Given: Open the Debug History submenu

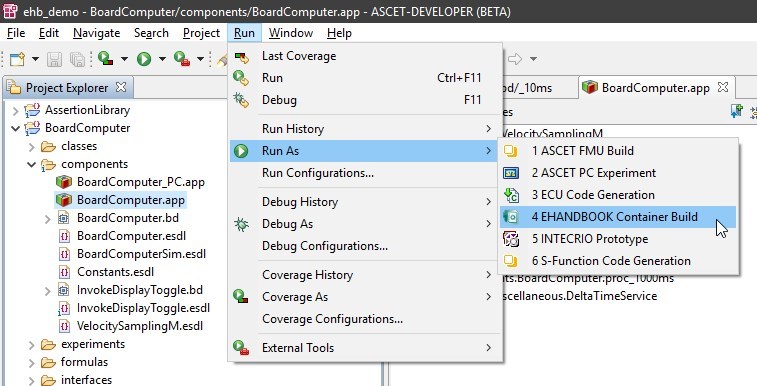Looking at the screenshot, I should 365,202.
